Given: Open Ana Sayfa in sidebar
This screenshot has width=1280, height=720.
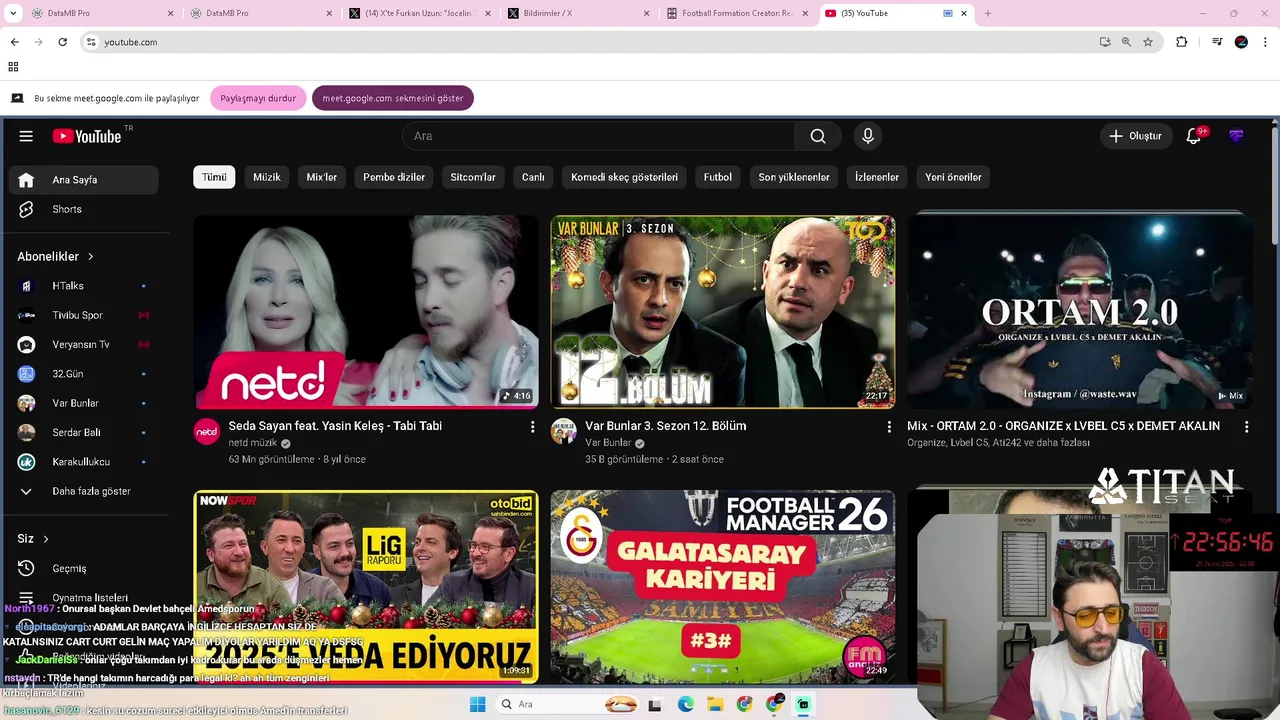Looking at the screenshot, I should point(83,180).
